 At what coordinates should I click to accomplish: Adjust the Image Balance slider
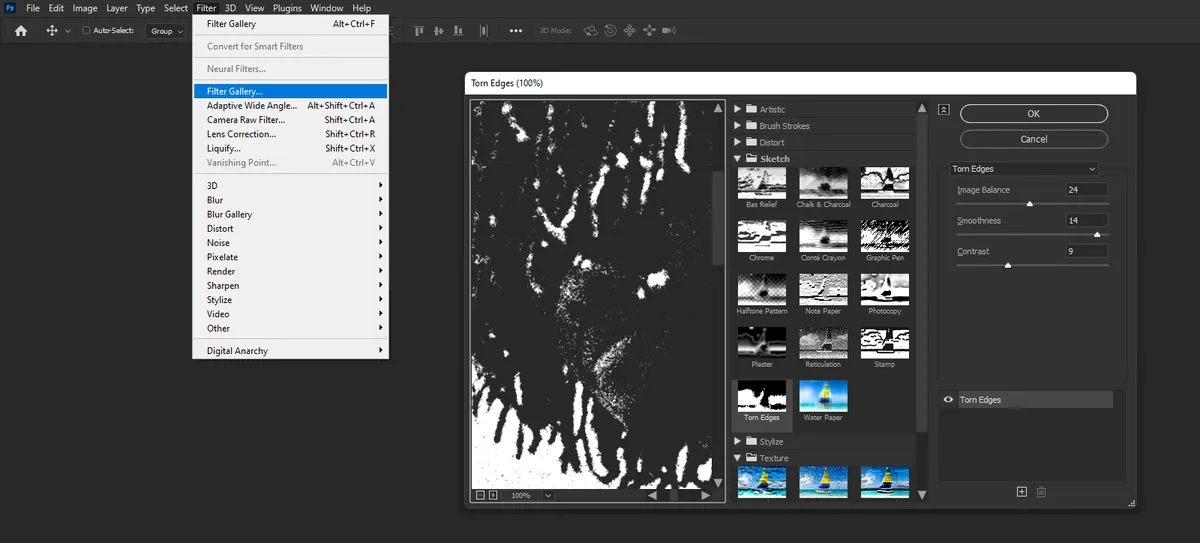pyautogui.click(x=1030, y=203)
